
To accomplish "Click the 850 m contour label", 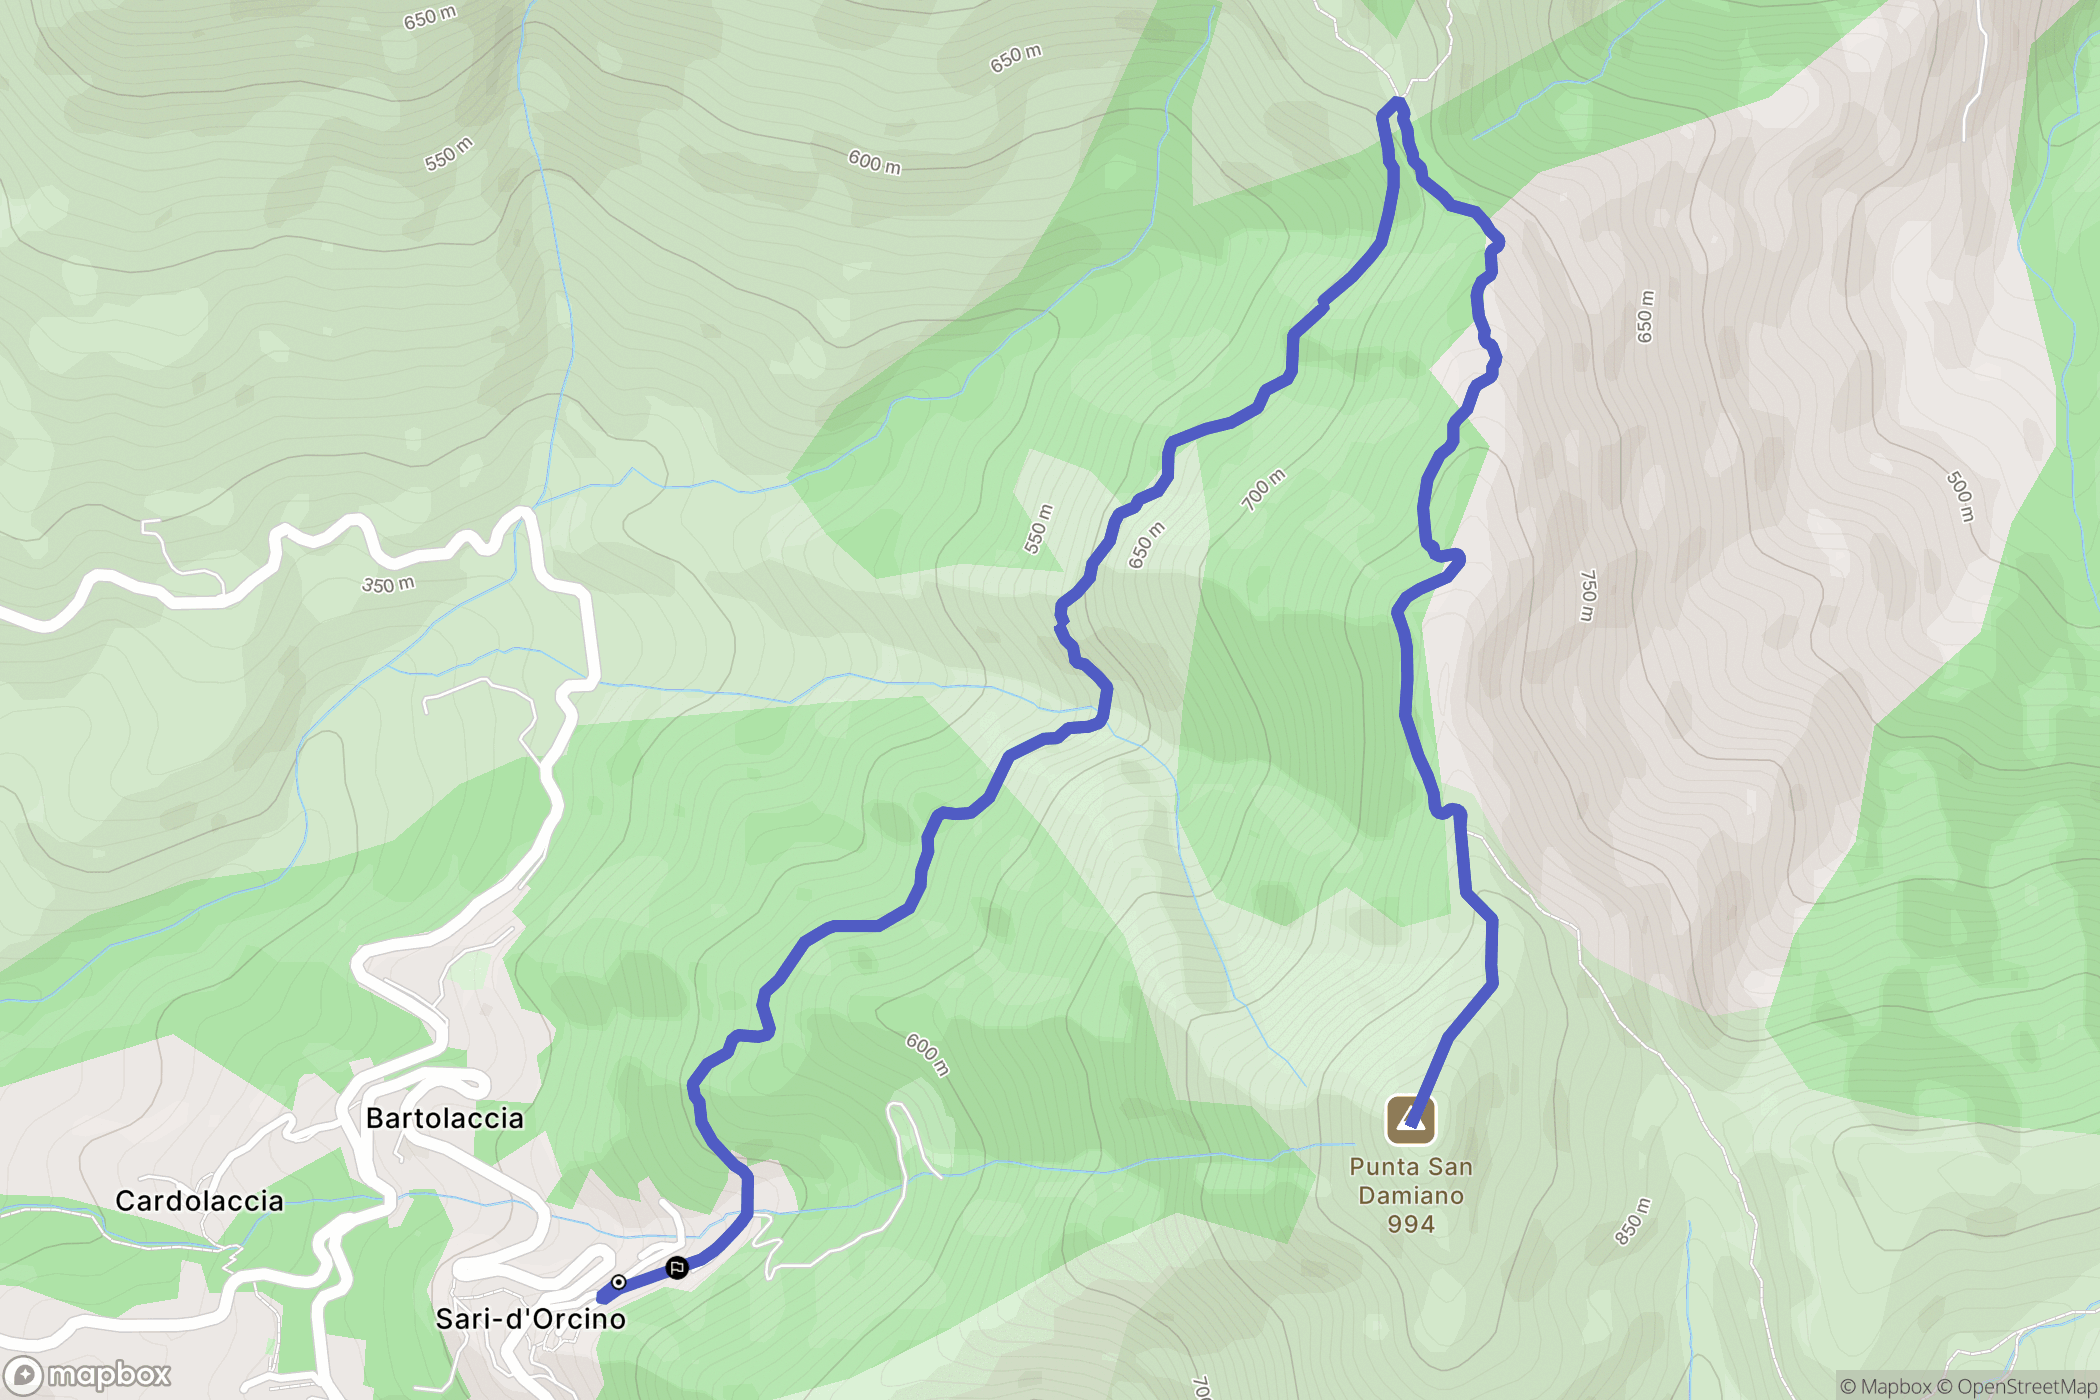I will click(1632, 1221).
